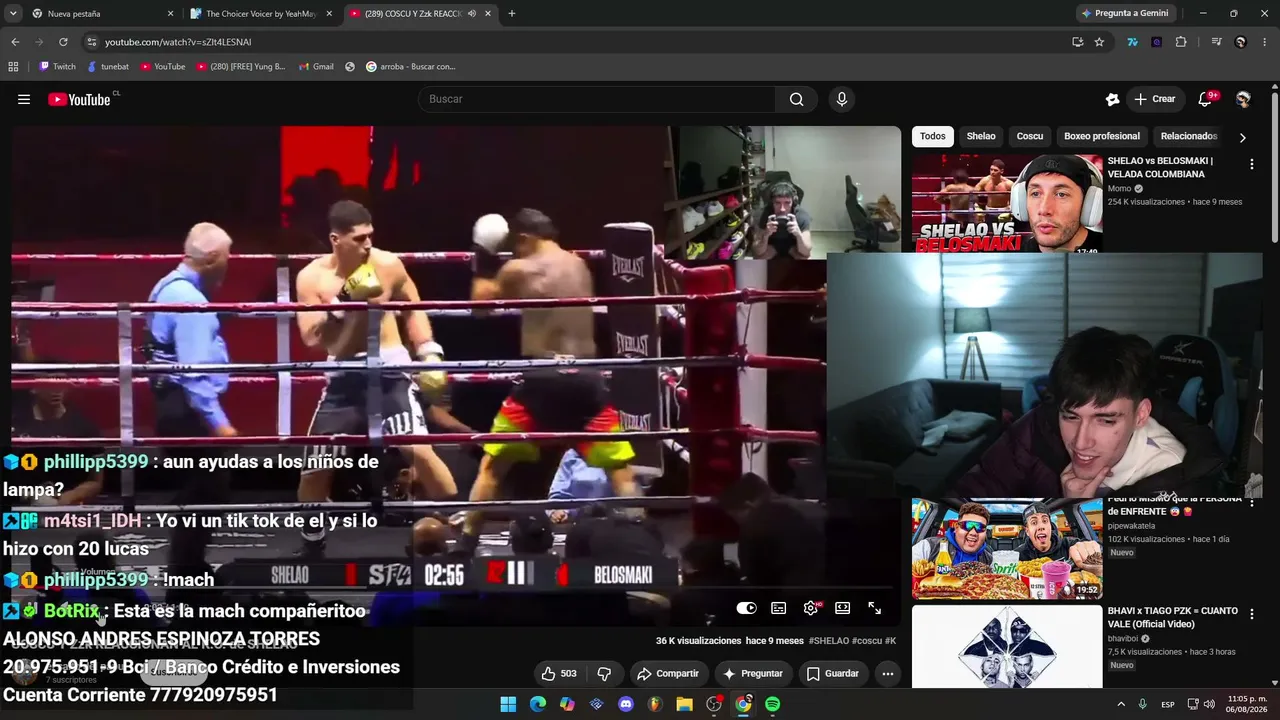
Task: Select the Shelao filter chip
Action: pyautogui.click(x=981, y=136)
